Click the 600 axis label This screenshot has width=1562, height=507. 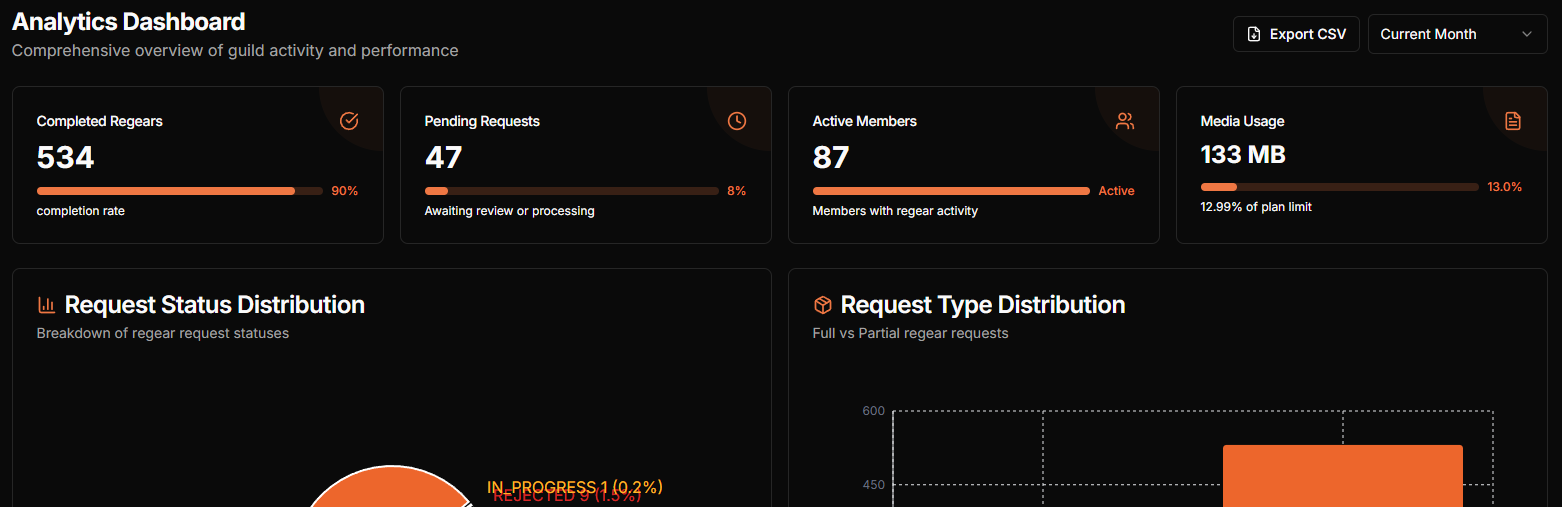(x=874, y=411)
